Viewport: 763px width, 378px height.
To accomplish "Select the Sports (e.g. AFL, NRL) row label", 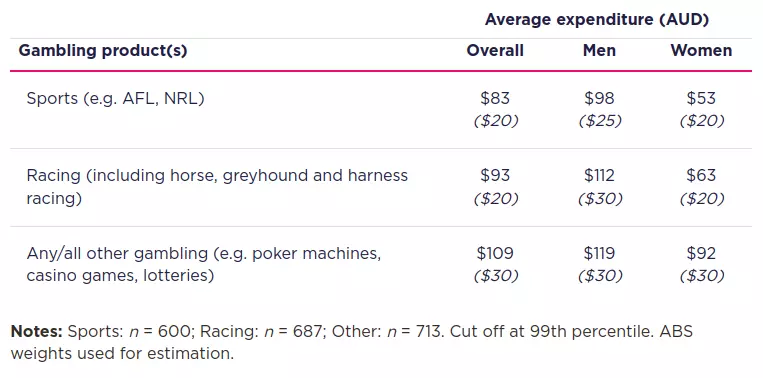I will pos(115,98).
